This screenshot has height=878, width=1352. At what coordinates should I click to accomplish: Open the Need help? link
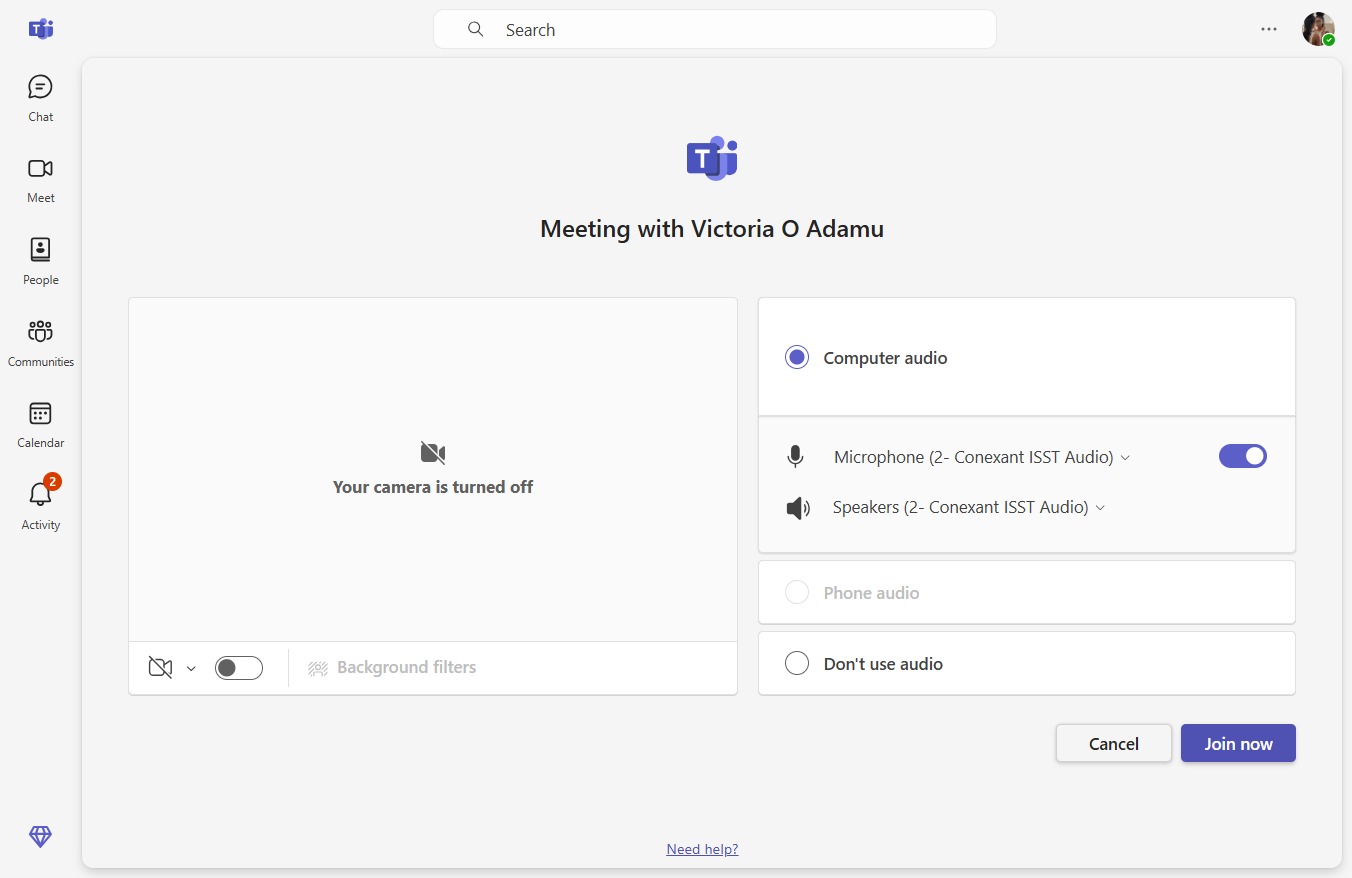point(702,849)
